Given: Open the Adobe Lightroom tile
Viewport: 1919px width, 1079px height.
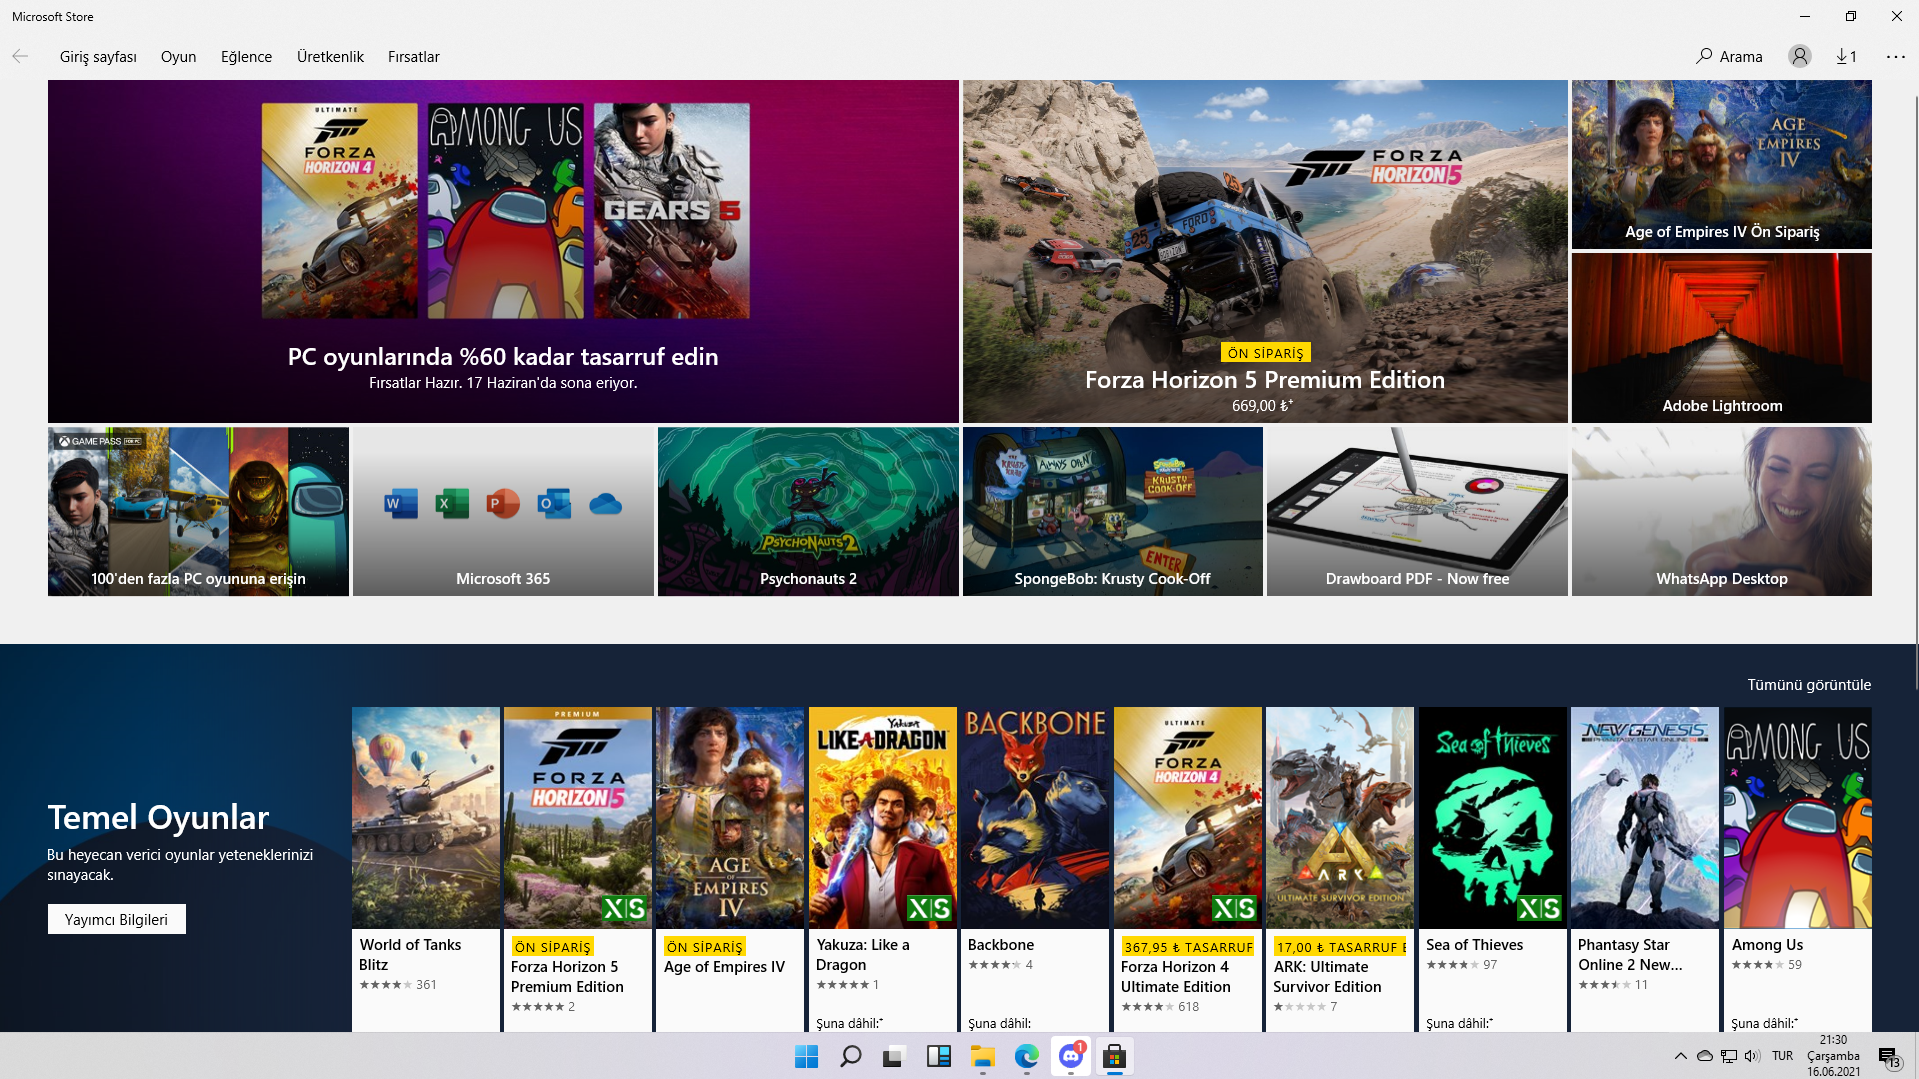Looking at the screenshot, I should pyautogui.click(x=1721, y=337).
